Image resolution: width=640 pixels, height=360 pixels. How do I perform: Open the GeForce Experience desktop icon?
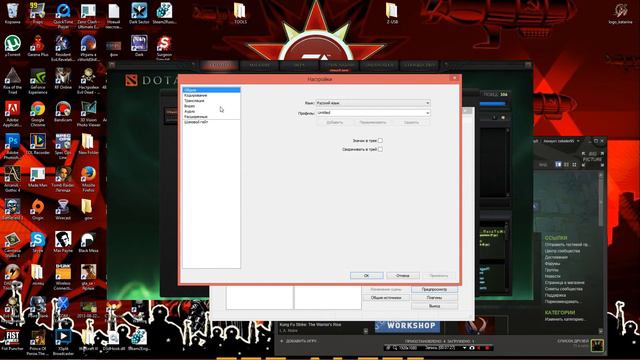pyautogui.click(x=38, y=81)
